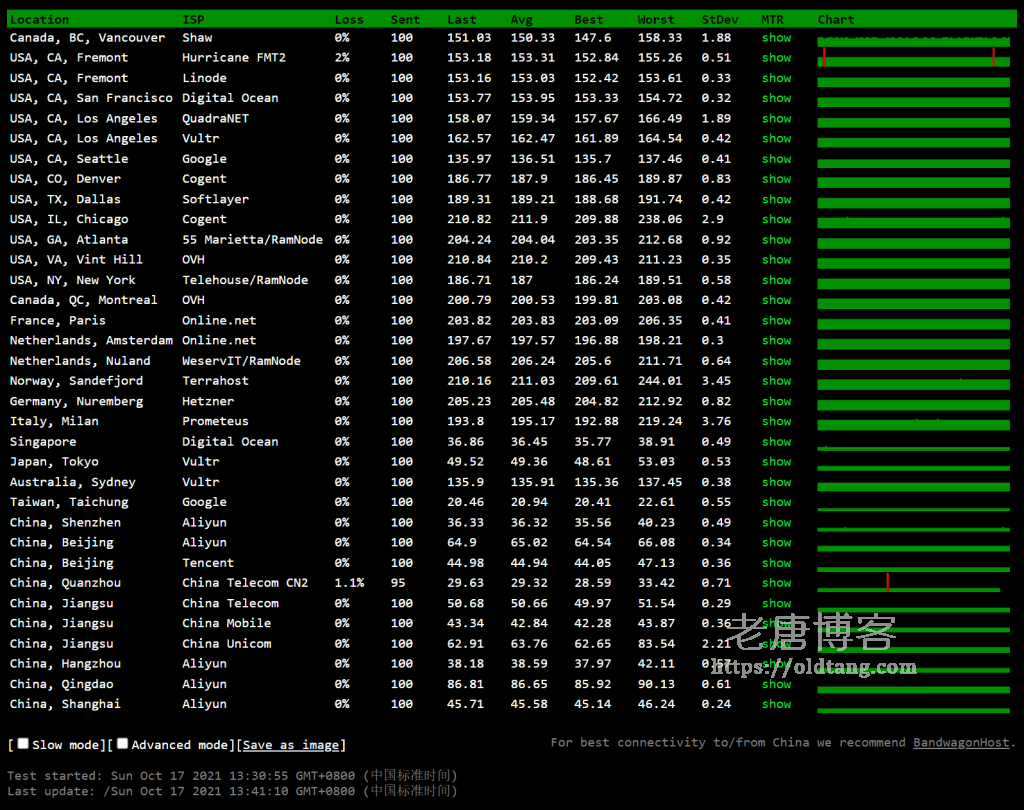Viewport: 1024px width, 810px height.
Task: Click the Loss column header
Action: (349, 20)
